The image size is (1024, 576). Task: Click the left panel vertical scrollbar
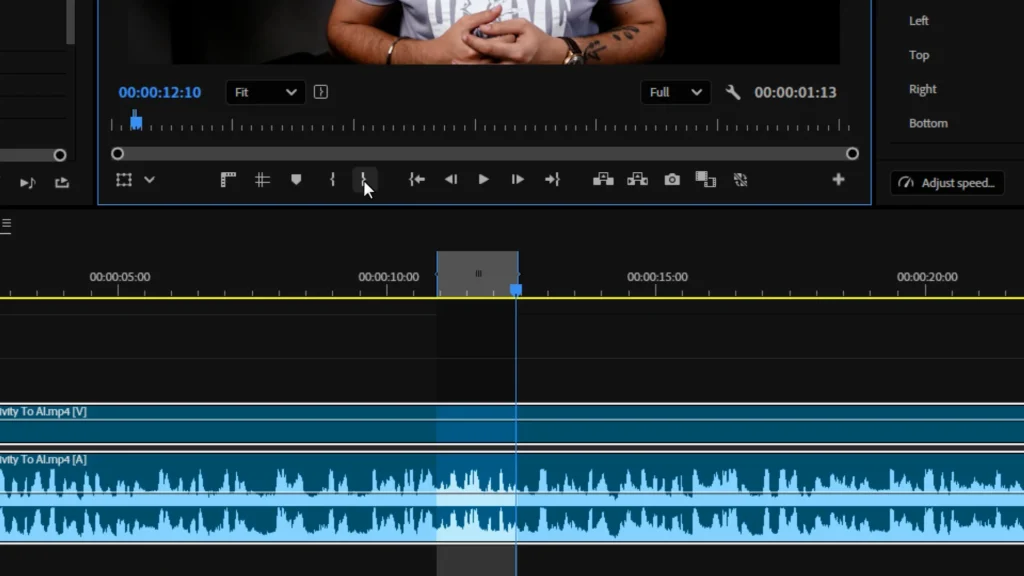pos(70,22)
